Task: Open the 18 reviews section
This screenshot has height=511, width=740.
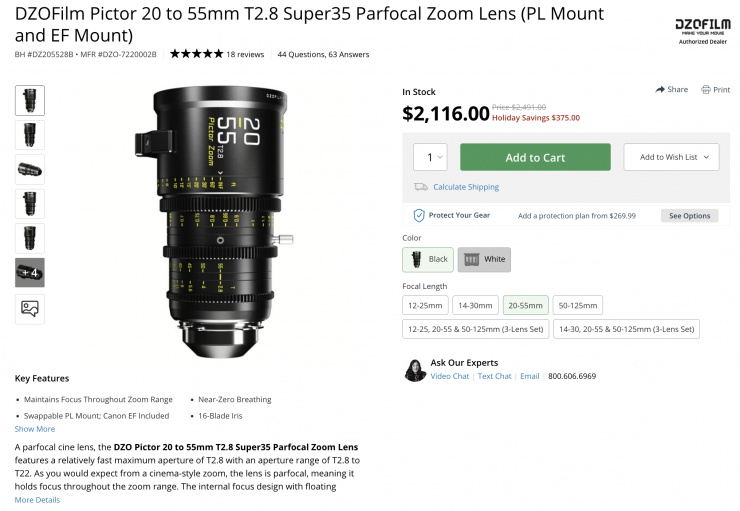Action: coord(245,53)
